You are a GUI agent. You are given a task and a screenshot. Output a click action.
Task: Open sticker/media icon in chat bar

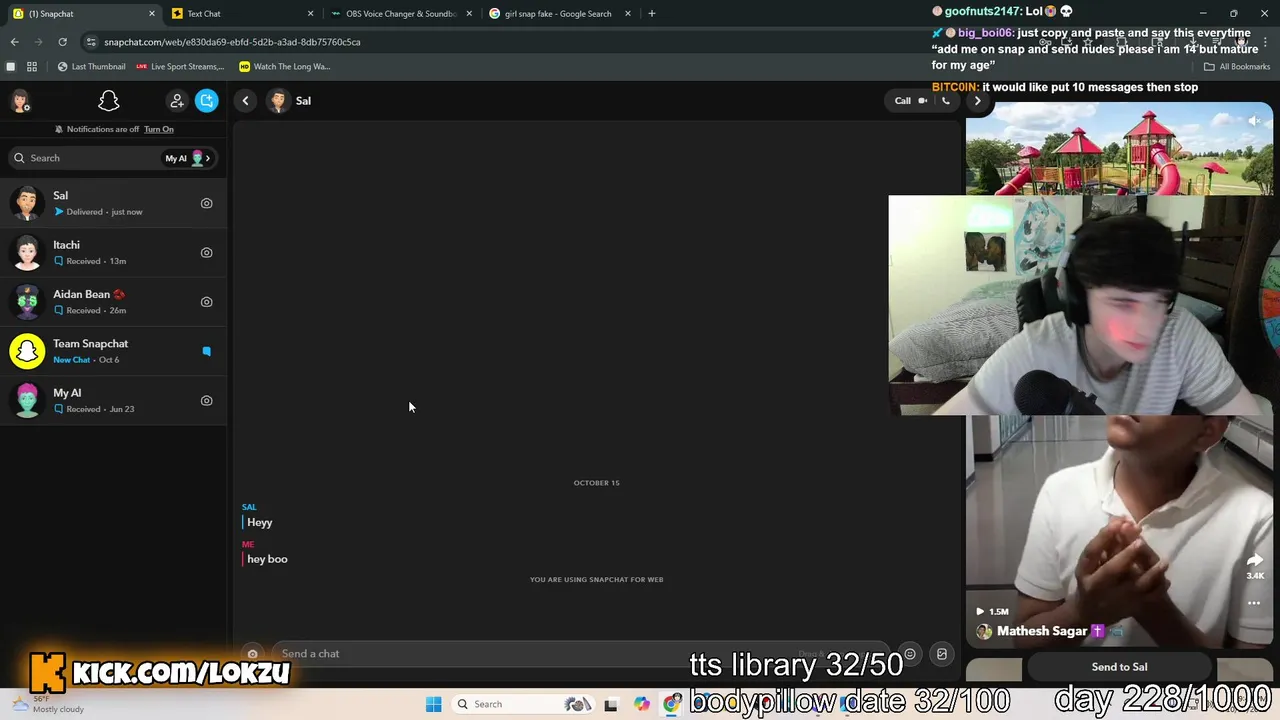coord(942,654)
